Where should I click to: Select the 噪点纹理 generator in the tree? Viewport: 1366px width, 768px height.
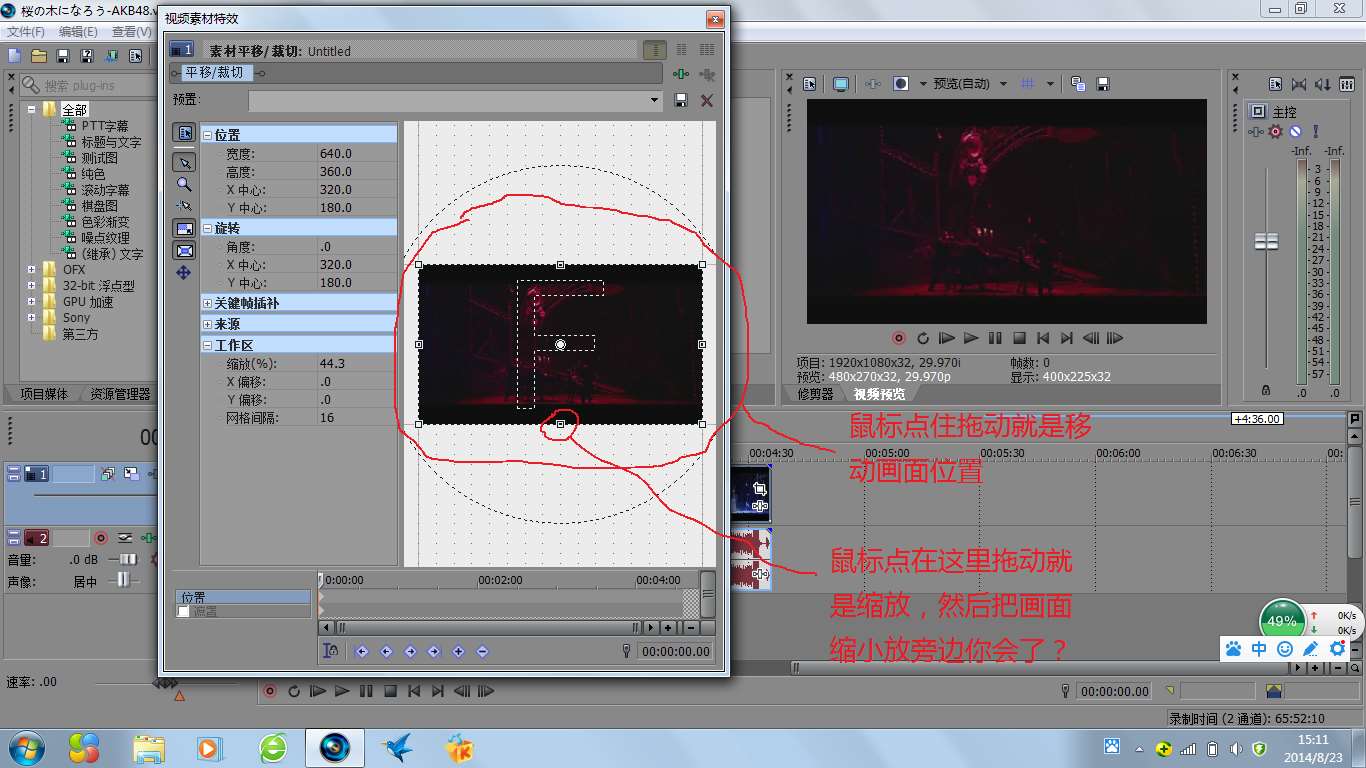[105, 237]
